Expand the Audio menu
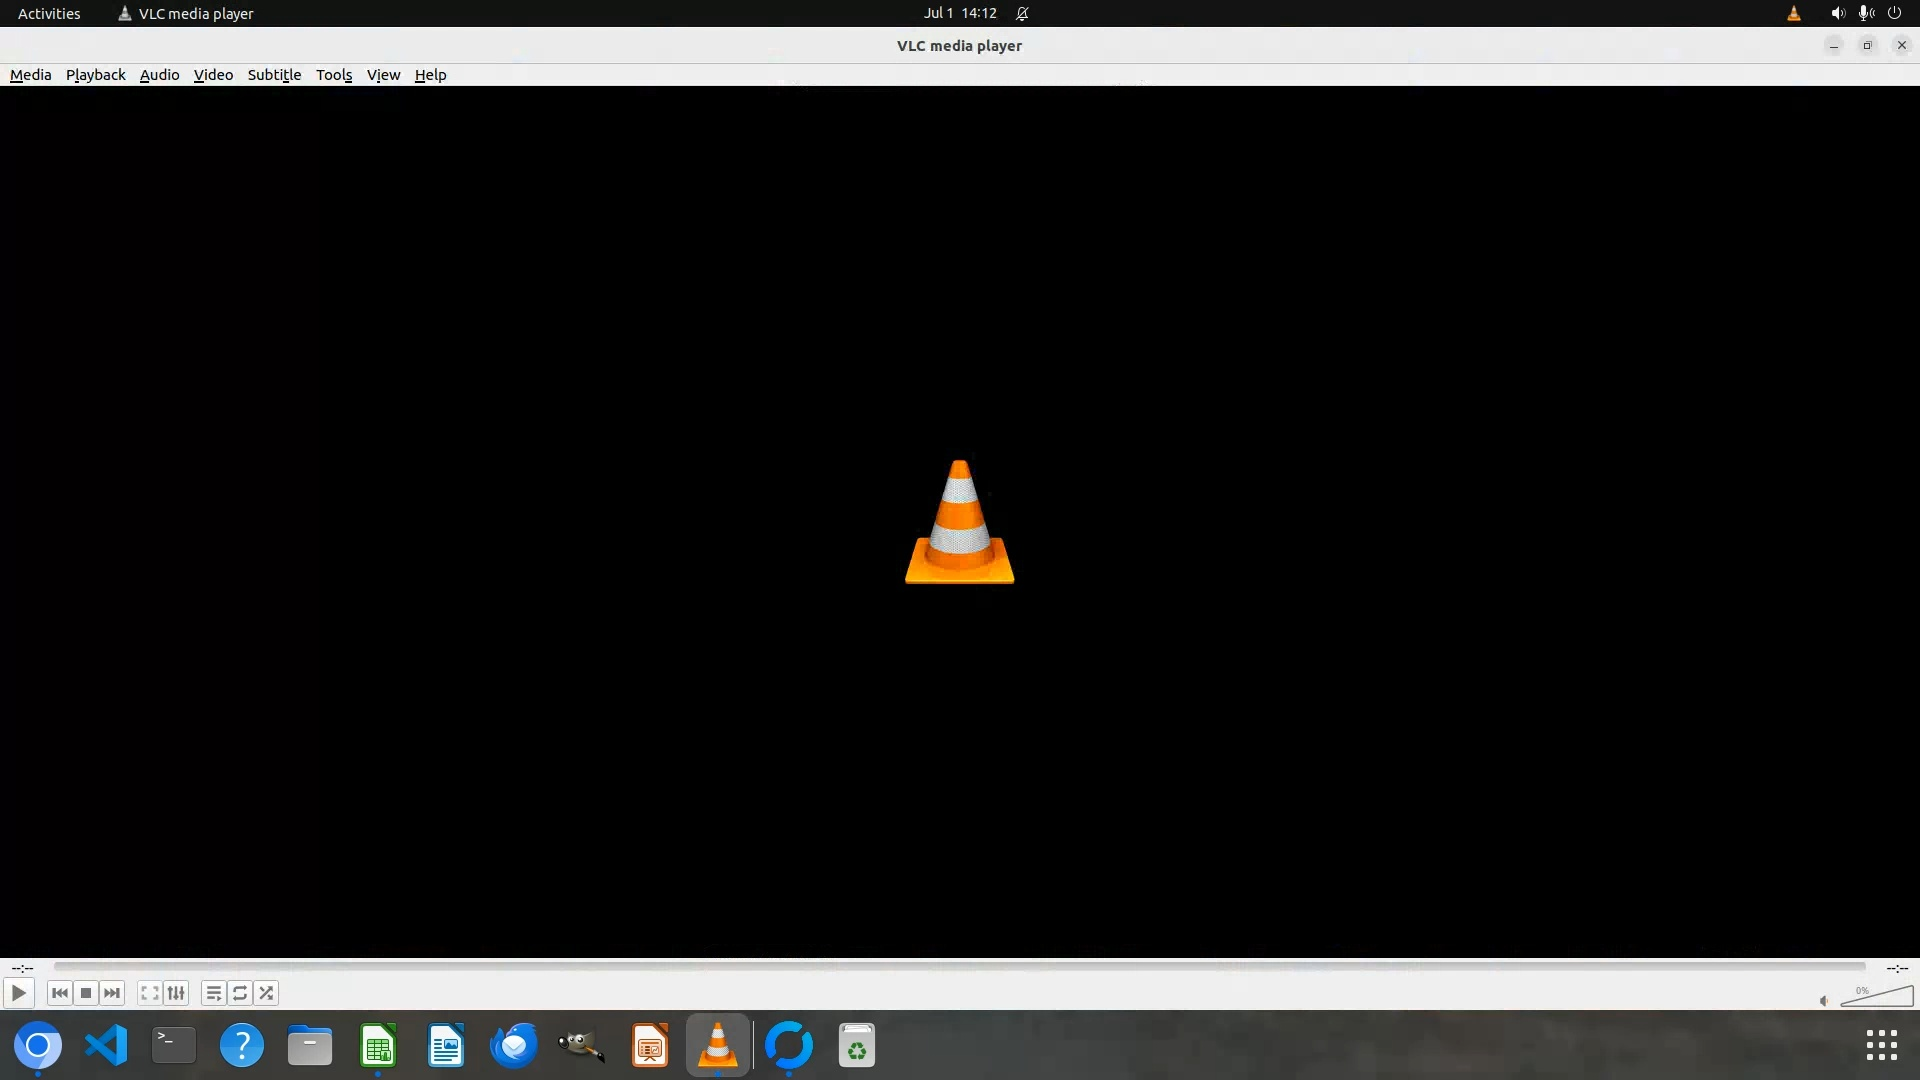 point(159,75)
